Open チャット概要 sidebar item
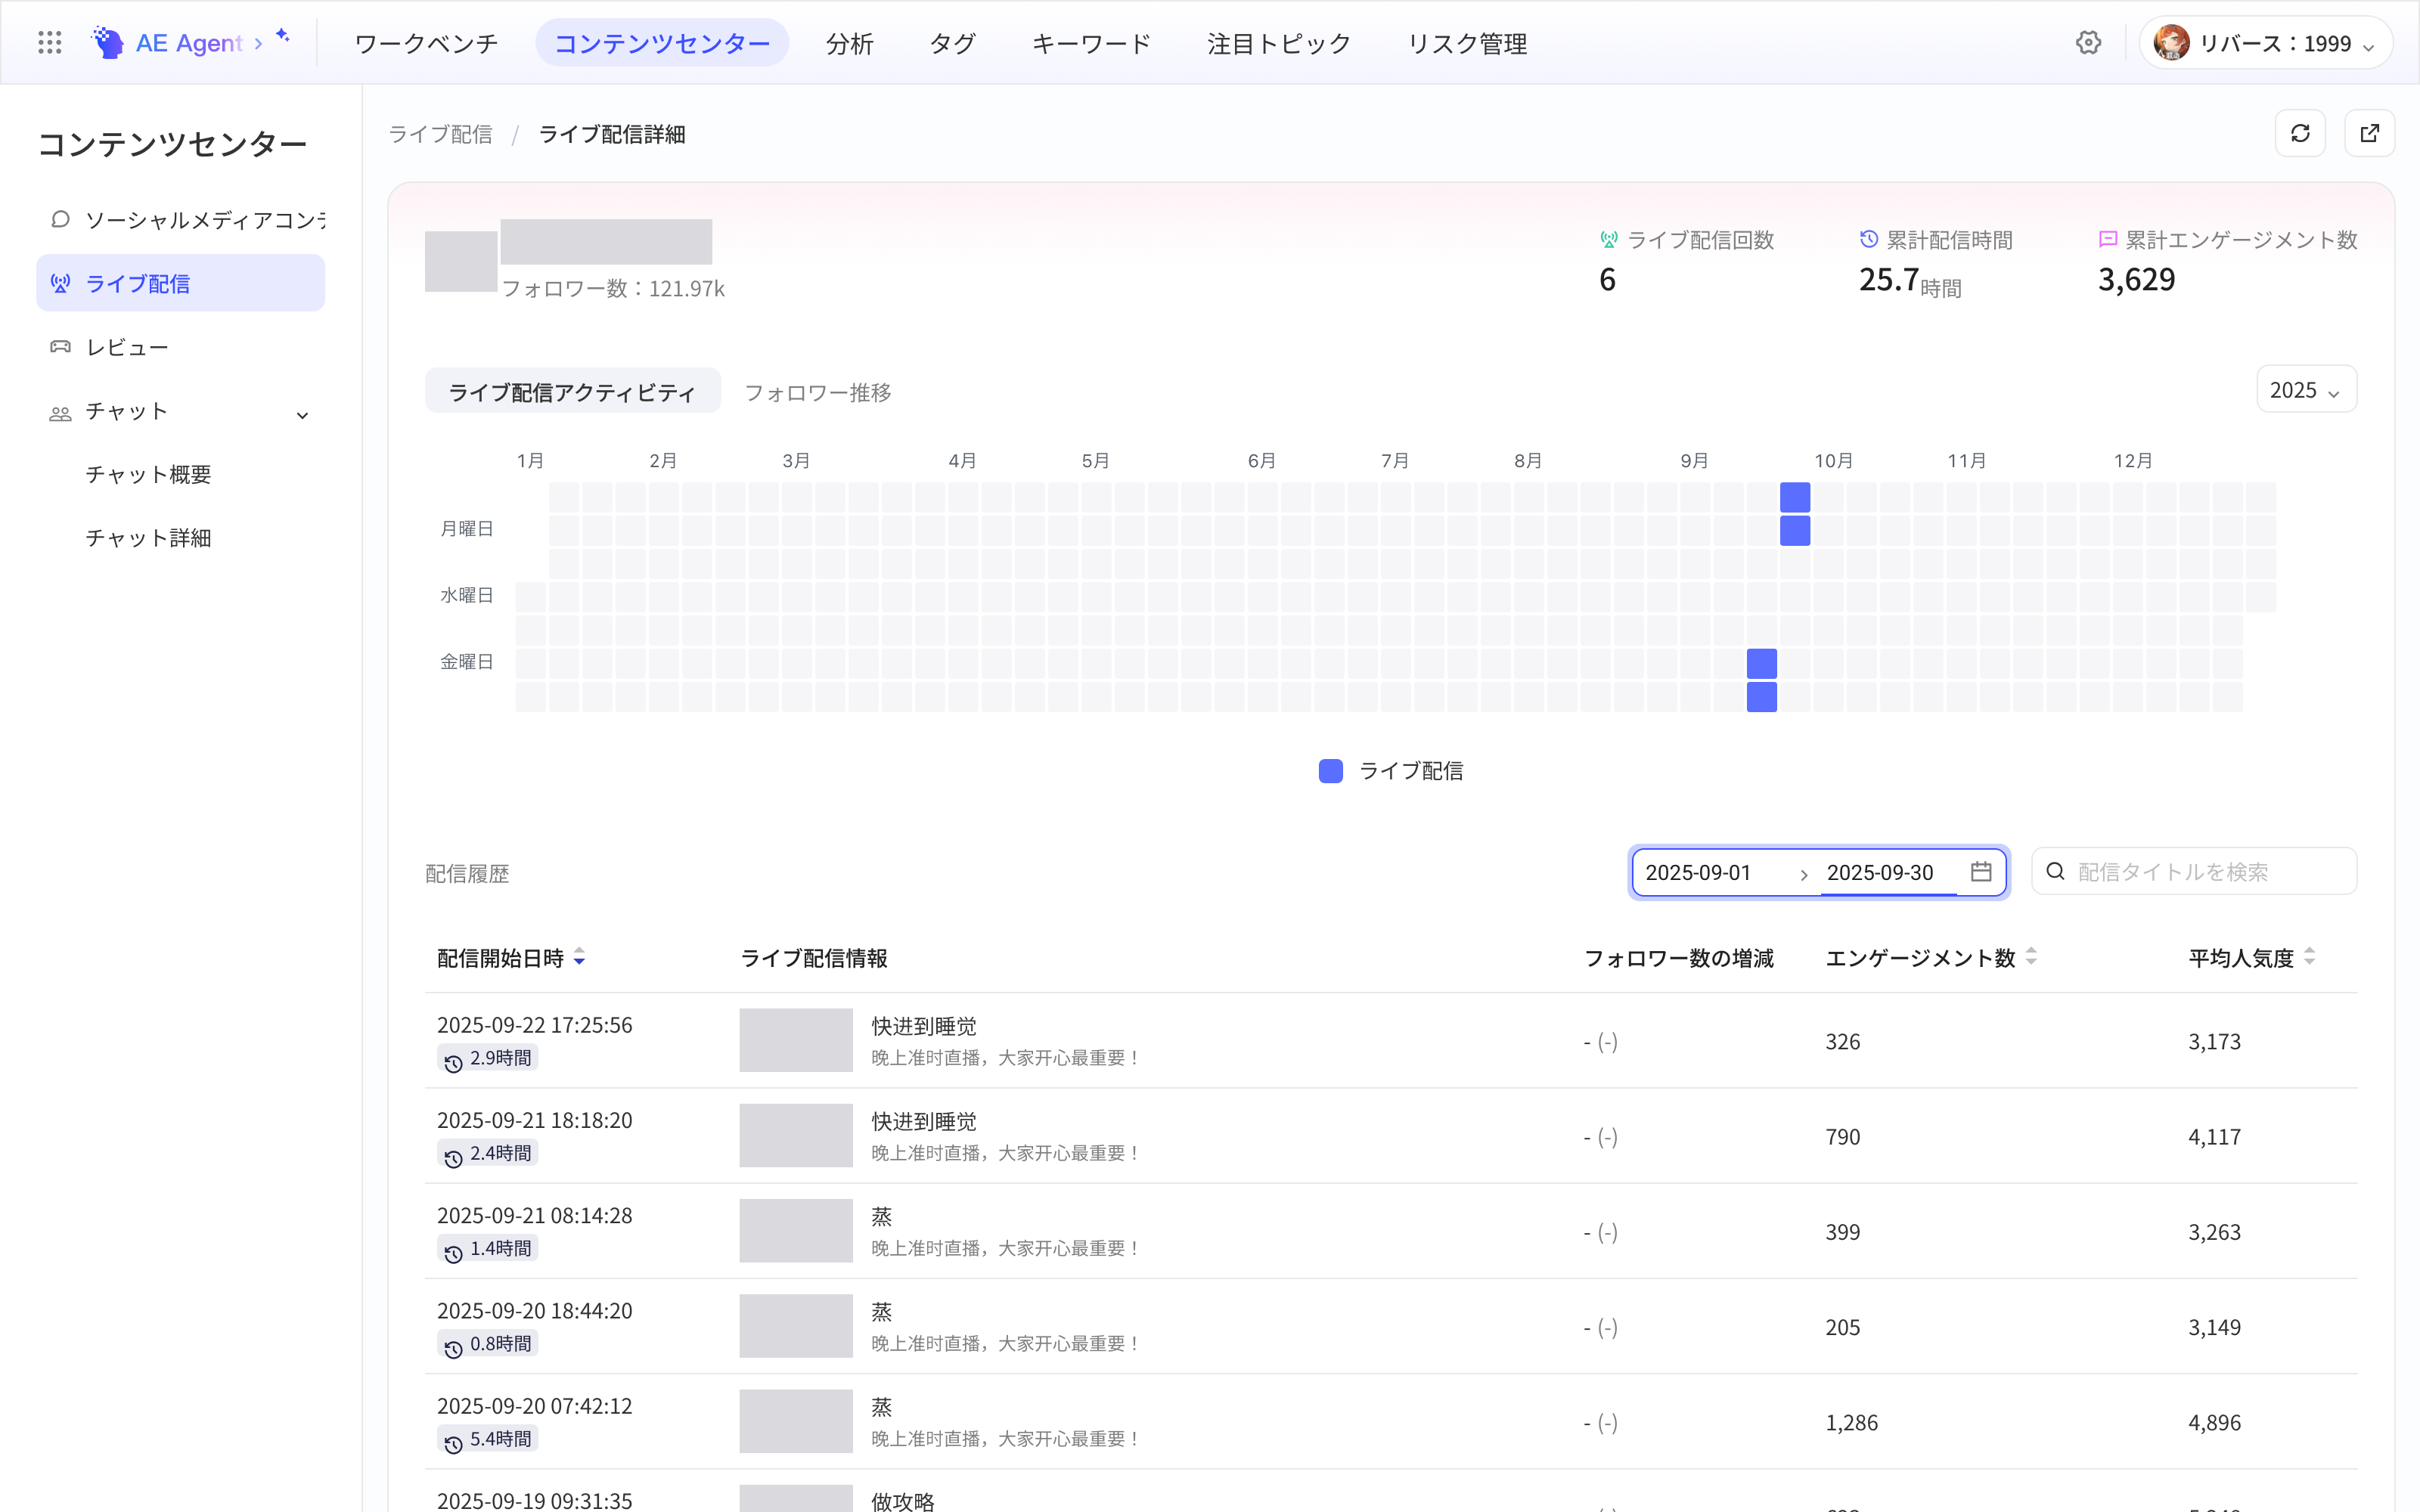The width and height of the screenshot is (2420, 1512). coord(148,474)
